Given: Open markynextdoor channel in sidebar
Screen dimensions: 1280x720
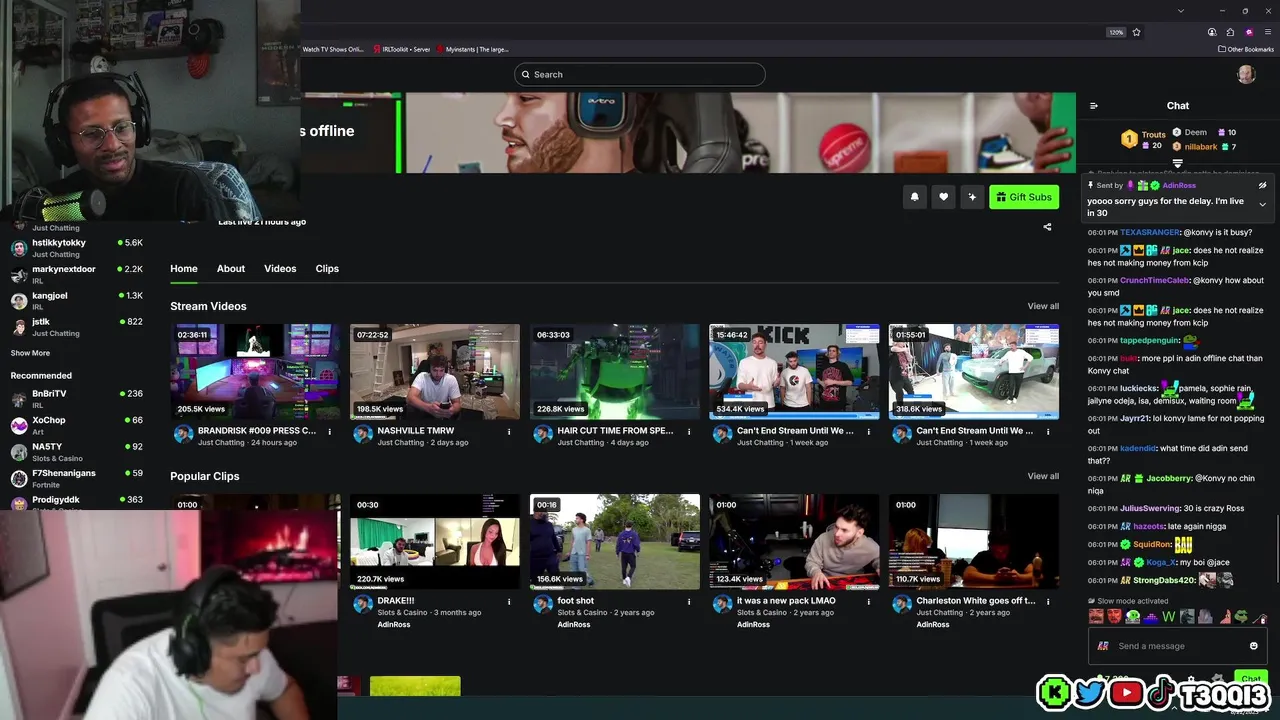Looking at the screenshot, I should pos(77,274).
